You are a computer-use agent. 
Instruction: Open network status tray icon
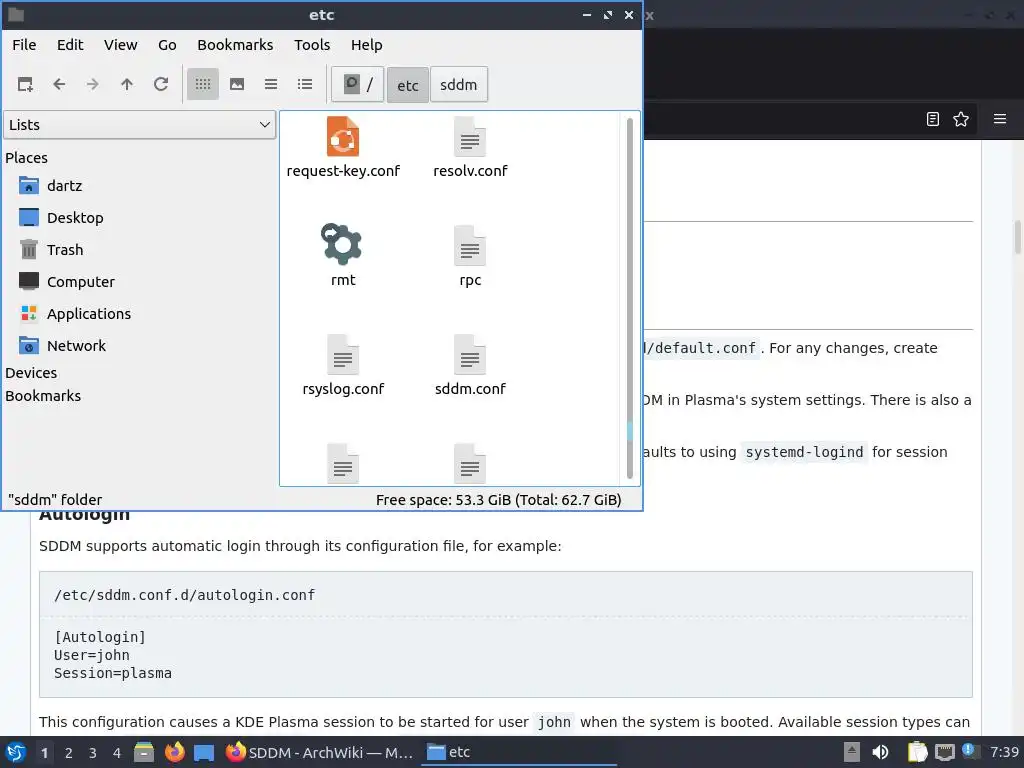[944, 753]
